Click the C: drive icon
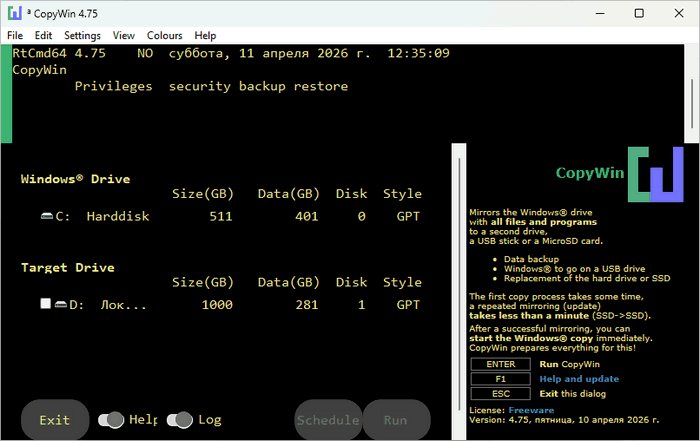Screen dimensions: 700x441 click(47, 216)
